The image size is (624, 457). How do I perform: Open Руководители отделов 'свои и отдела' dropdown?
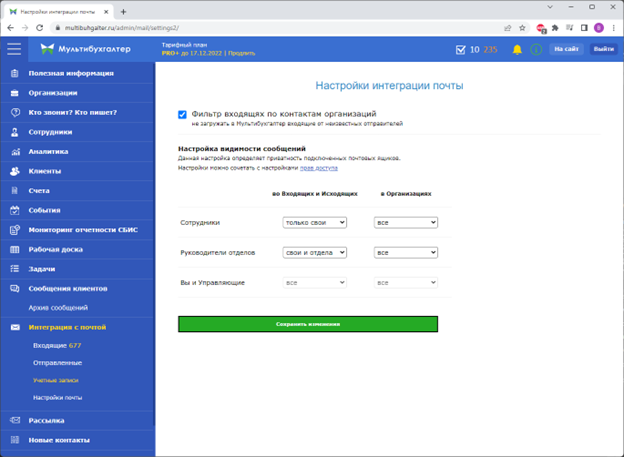pos(314,253)
